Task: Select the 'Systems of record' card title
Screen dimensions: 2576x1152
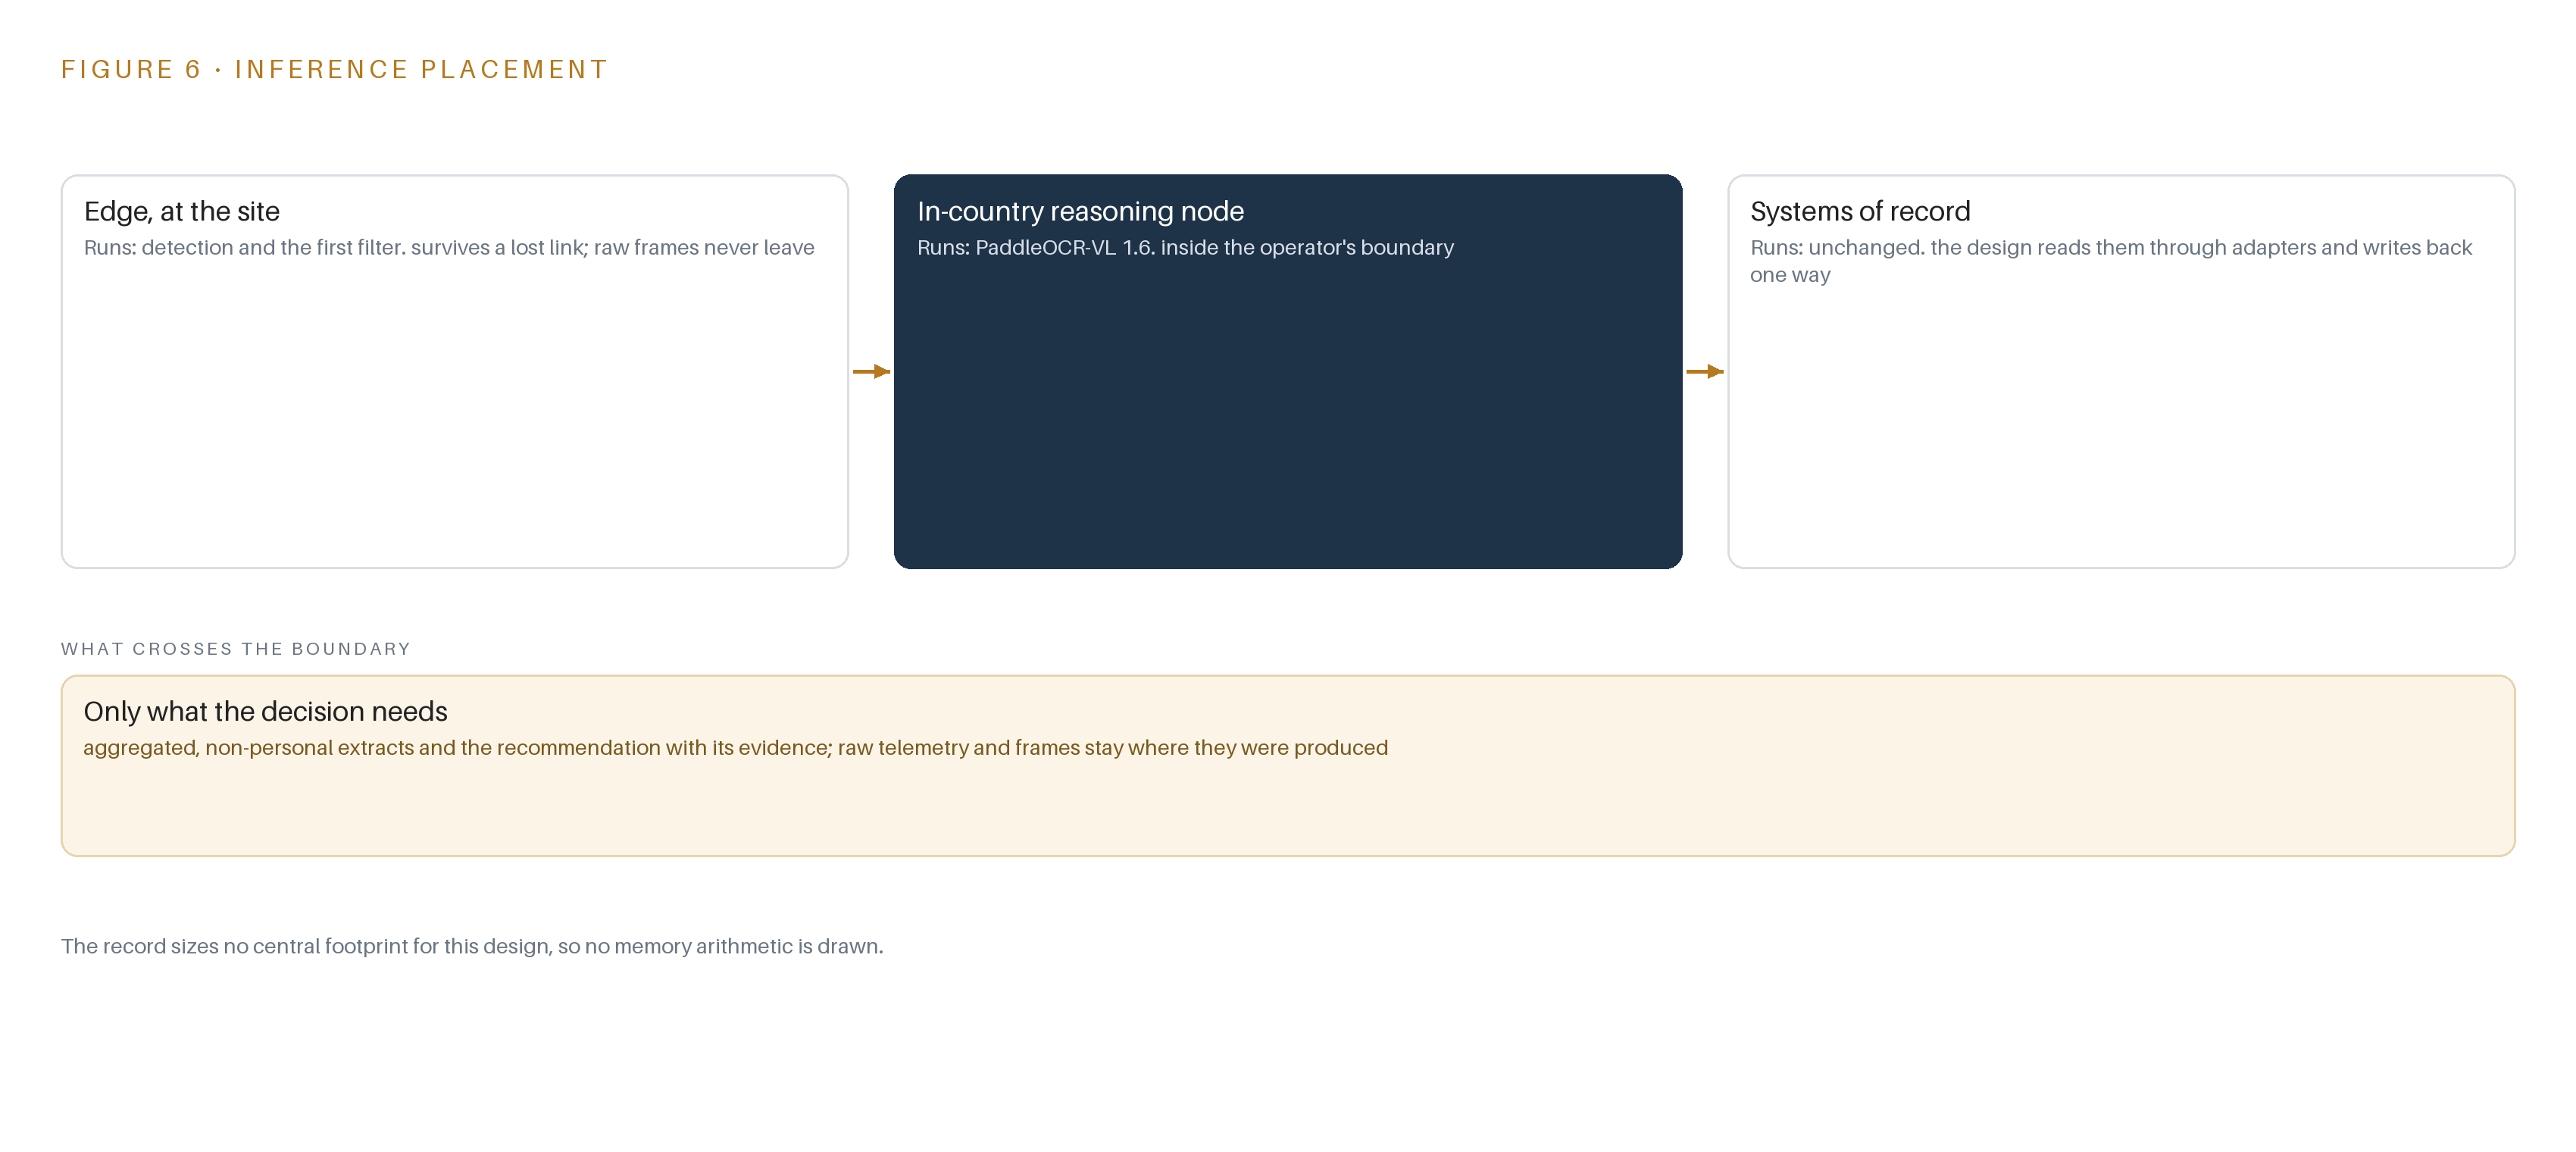Action: click(1860, 211)
